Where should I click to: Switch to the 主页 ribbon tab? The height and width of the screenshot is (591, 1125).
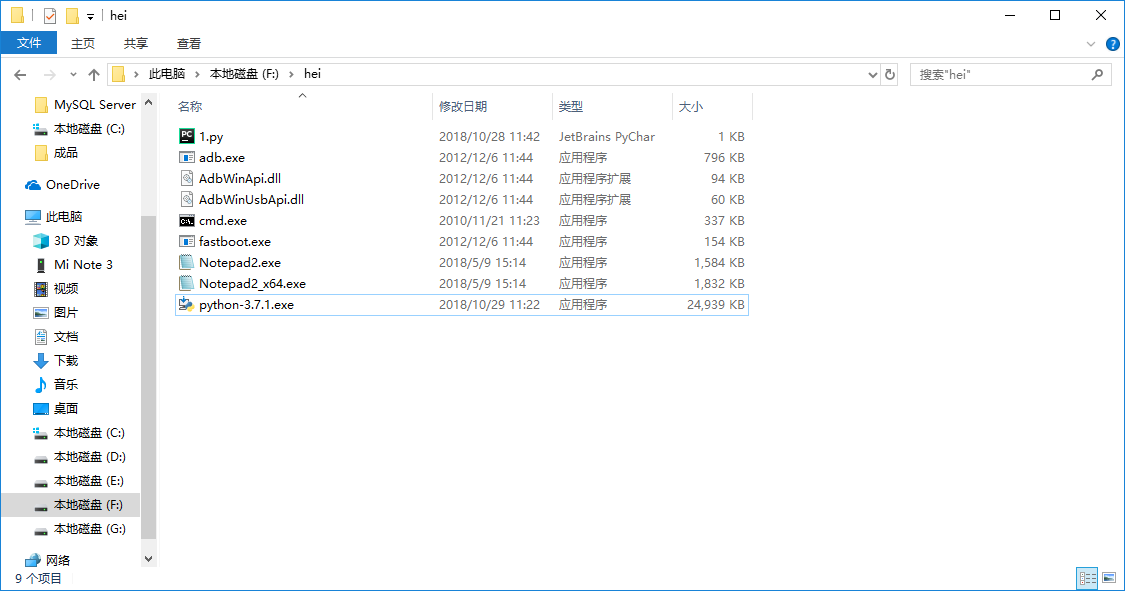[83, 44]
